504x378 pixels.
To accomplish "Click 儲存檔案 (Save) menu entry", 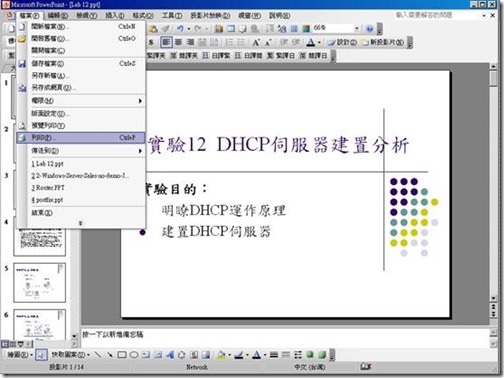I will (x=81, y=63).
